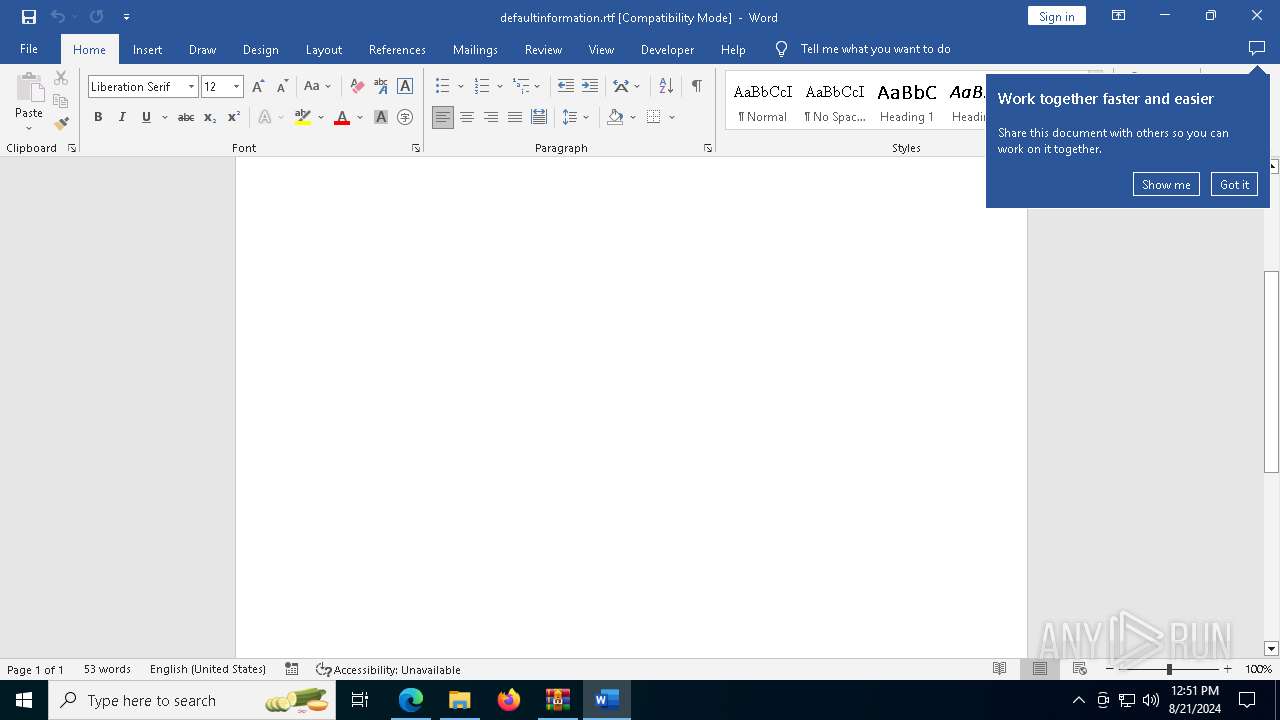The height and width of the screenshot is (720, 1280).
Task: Switch to the References tab
Action: click(x=397, y=49)
